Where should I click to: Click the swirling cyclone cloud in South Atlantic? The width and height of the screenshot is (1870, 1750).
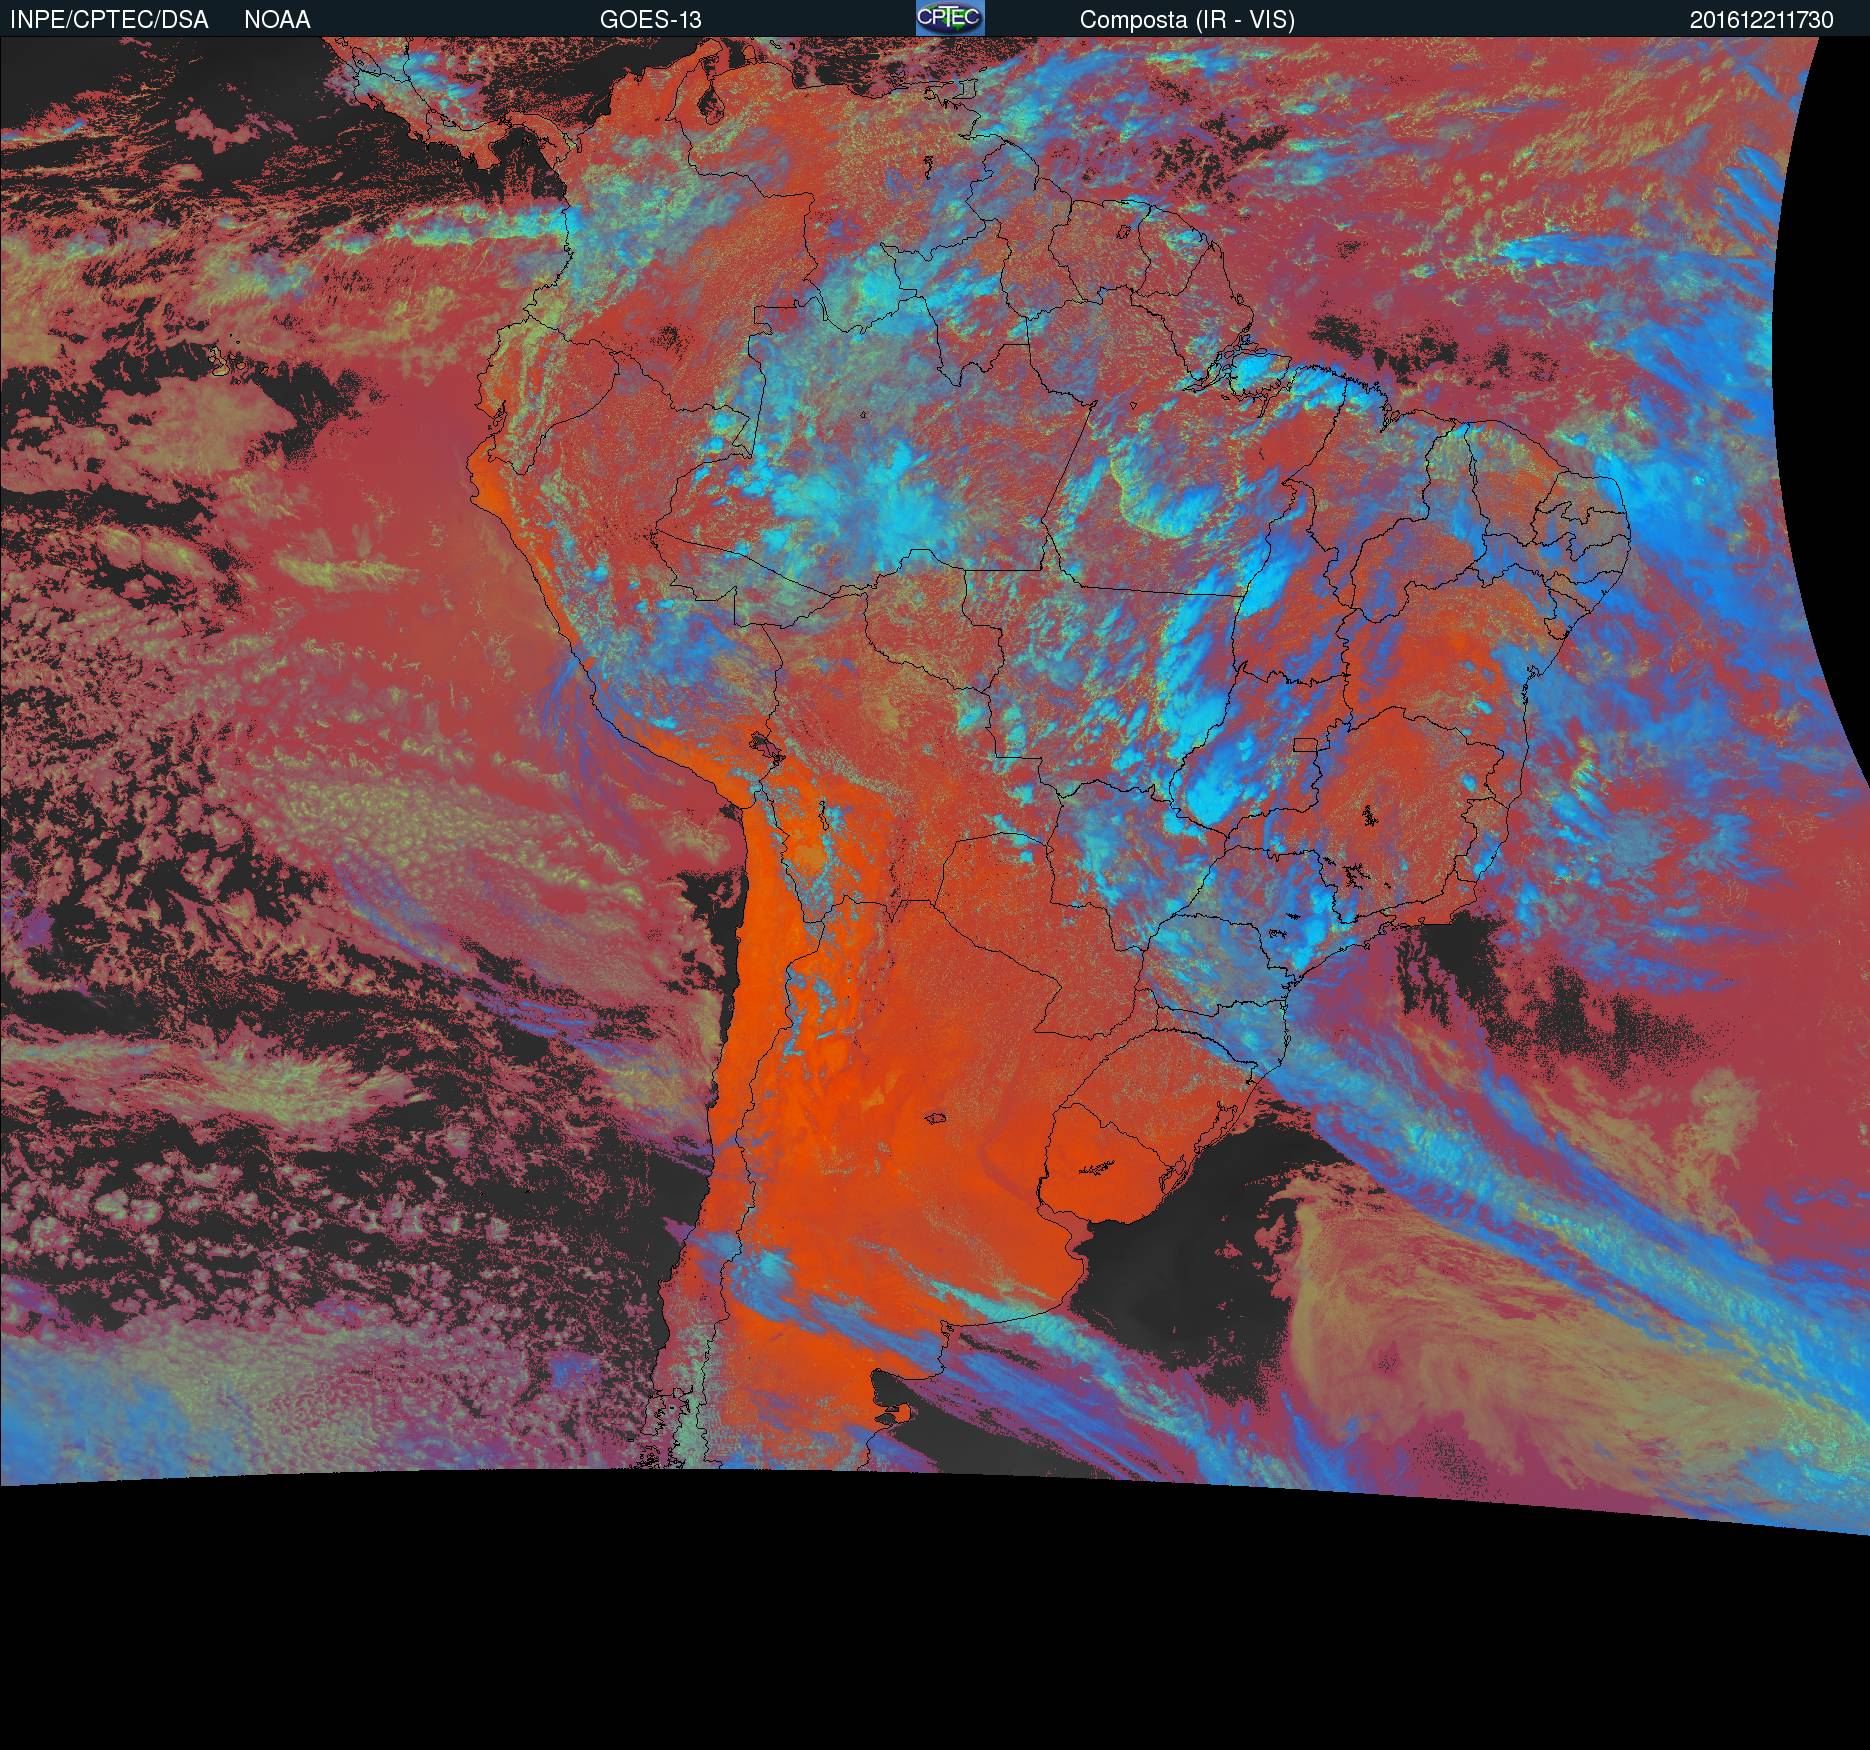point(1400,1350)
